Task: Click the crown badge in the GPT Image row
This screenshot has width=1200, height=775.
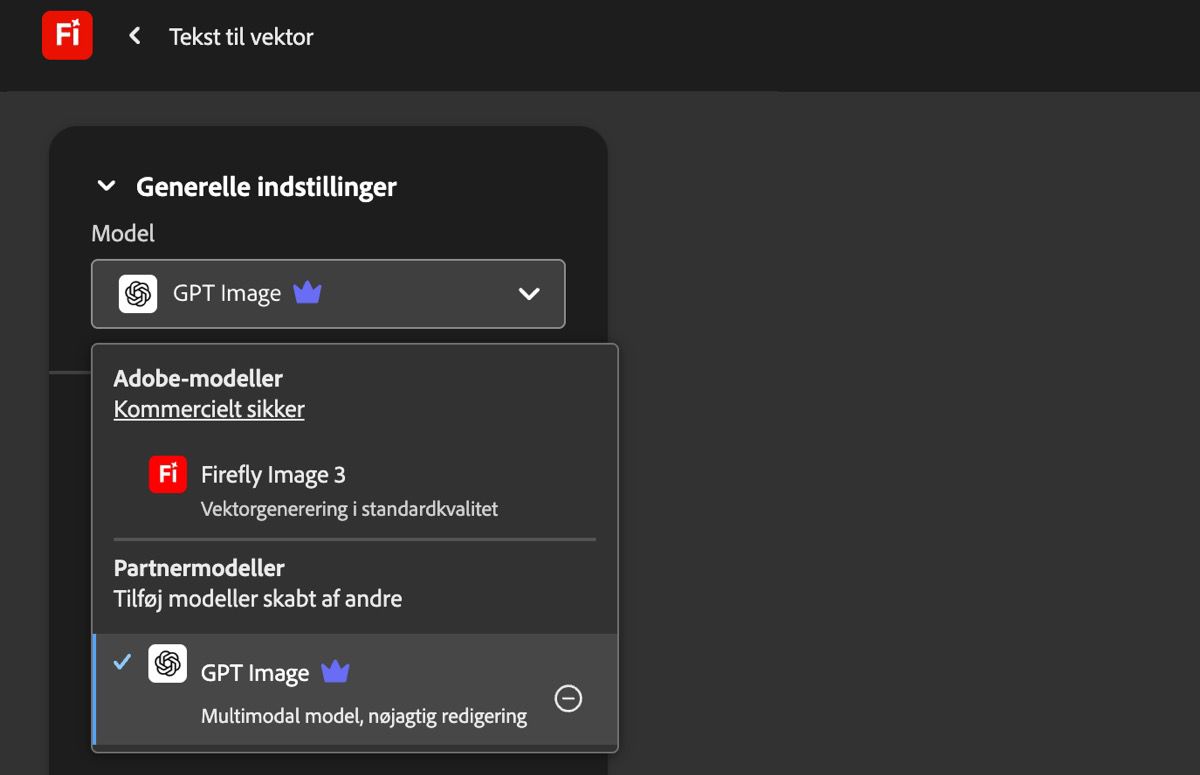Action: pos(335,672)
